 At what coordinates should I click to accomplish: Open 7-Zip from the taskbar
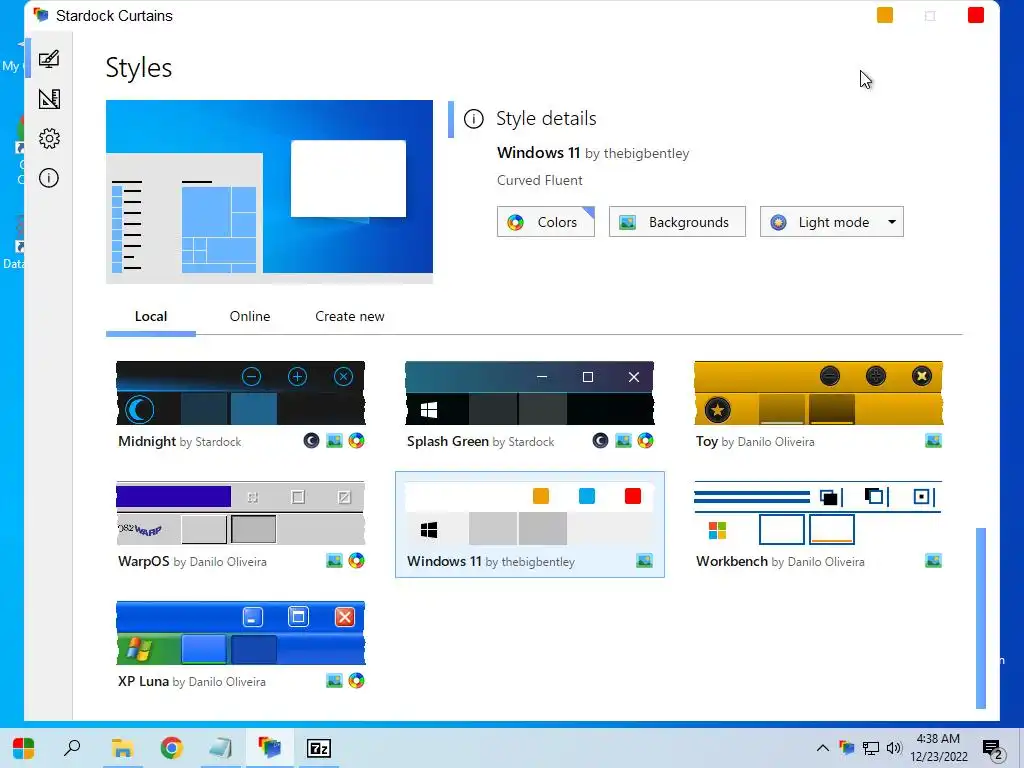coord(319,748)
